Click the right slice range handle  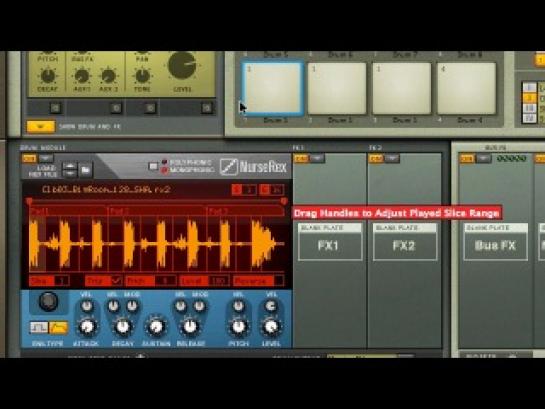(284, 201)
